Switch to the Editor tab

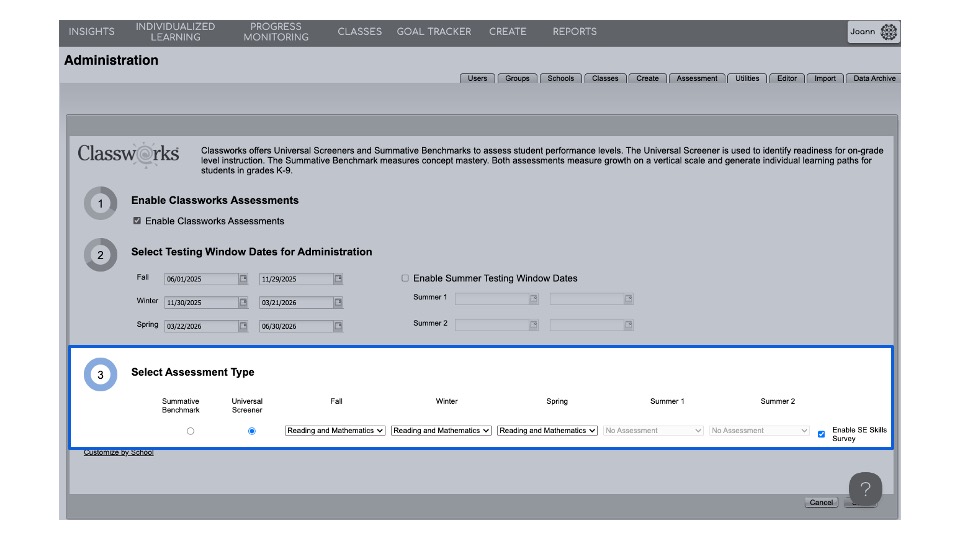click(787, 78)
